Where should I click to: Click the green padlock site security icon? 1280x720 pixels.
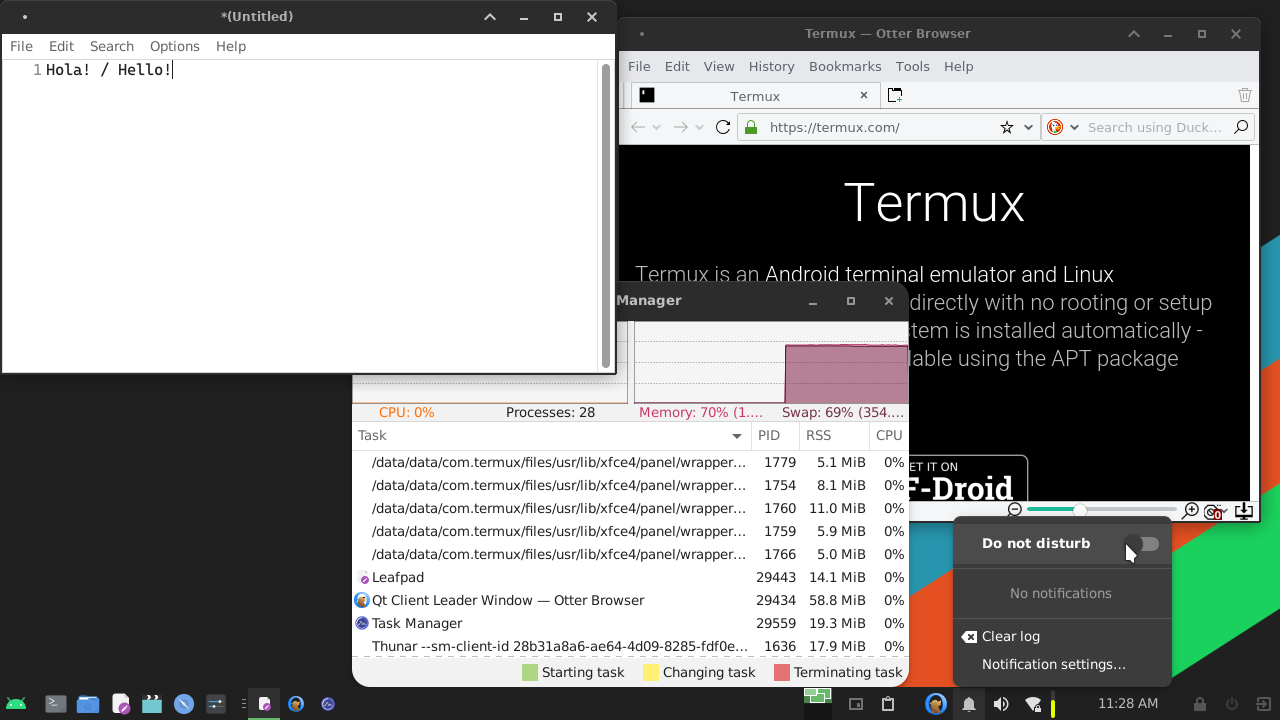(751, 127)
